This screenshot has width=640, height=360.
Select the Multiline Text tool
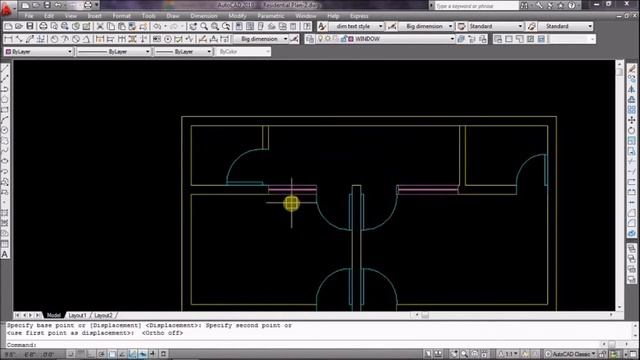[x=5, y=254]
